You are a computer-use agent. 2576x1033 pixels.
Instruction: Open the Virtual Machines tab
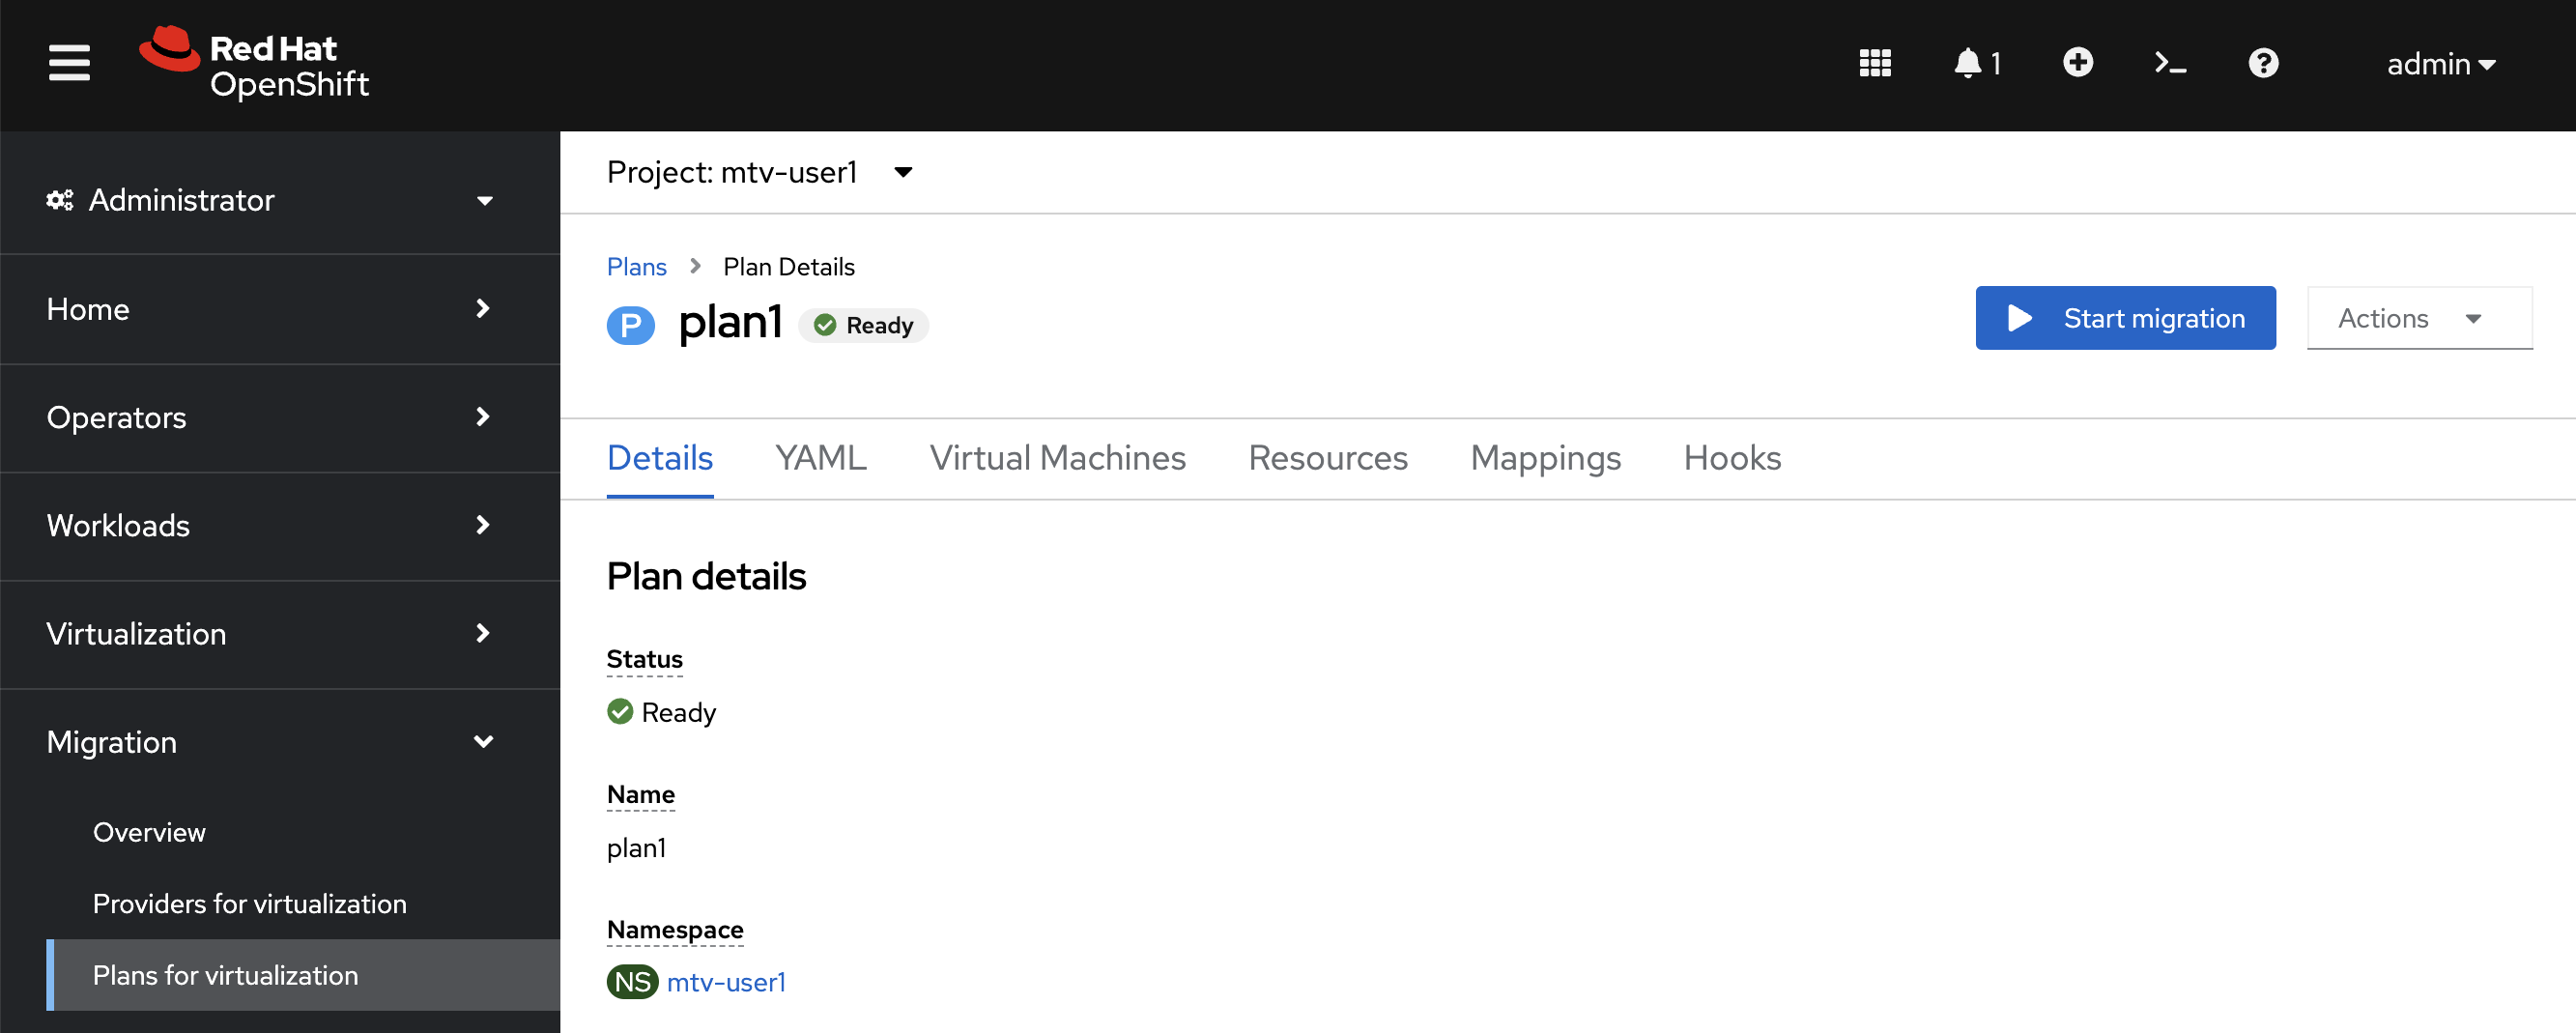1057,457
